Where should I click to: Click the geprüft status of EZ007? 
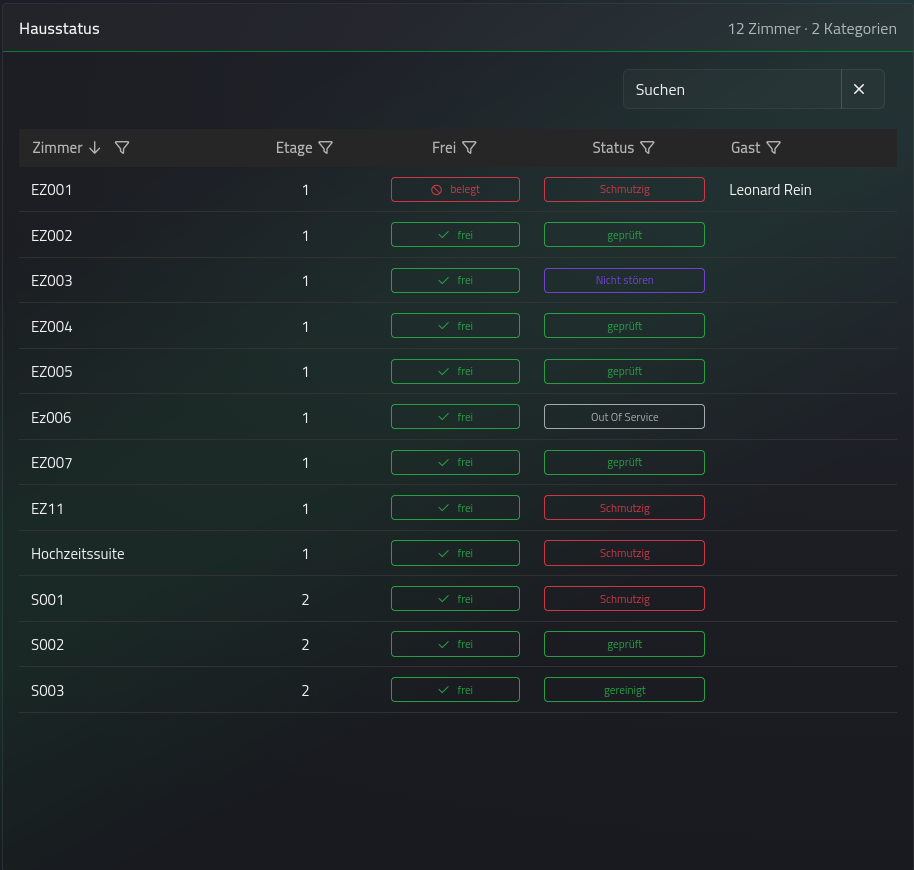point(624,462)
